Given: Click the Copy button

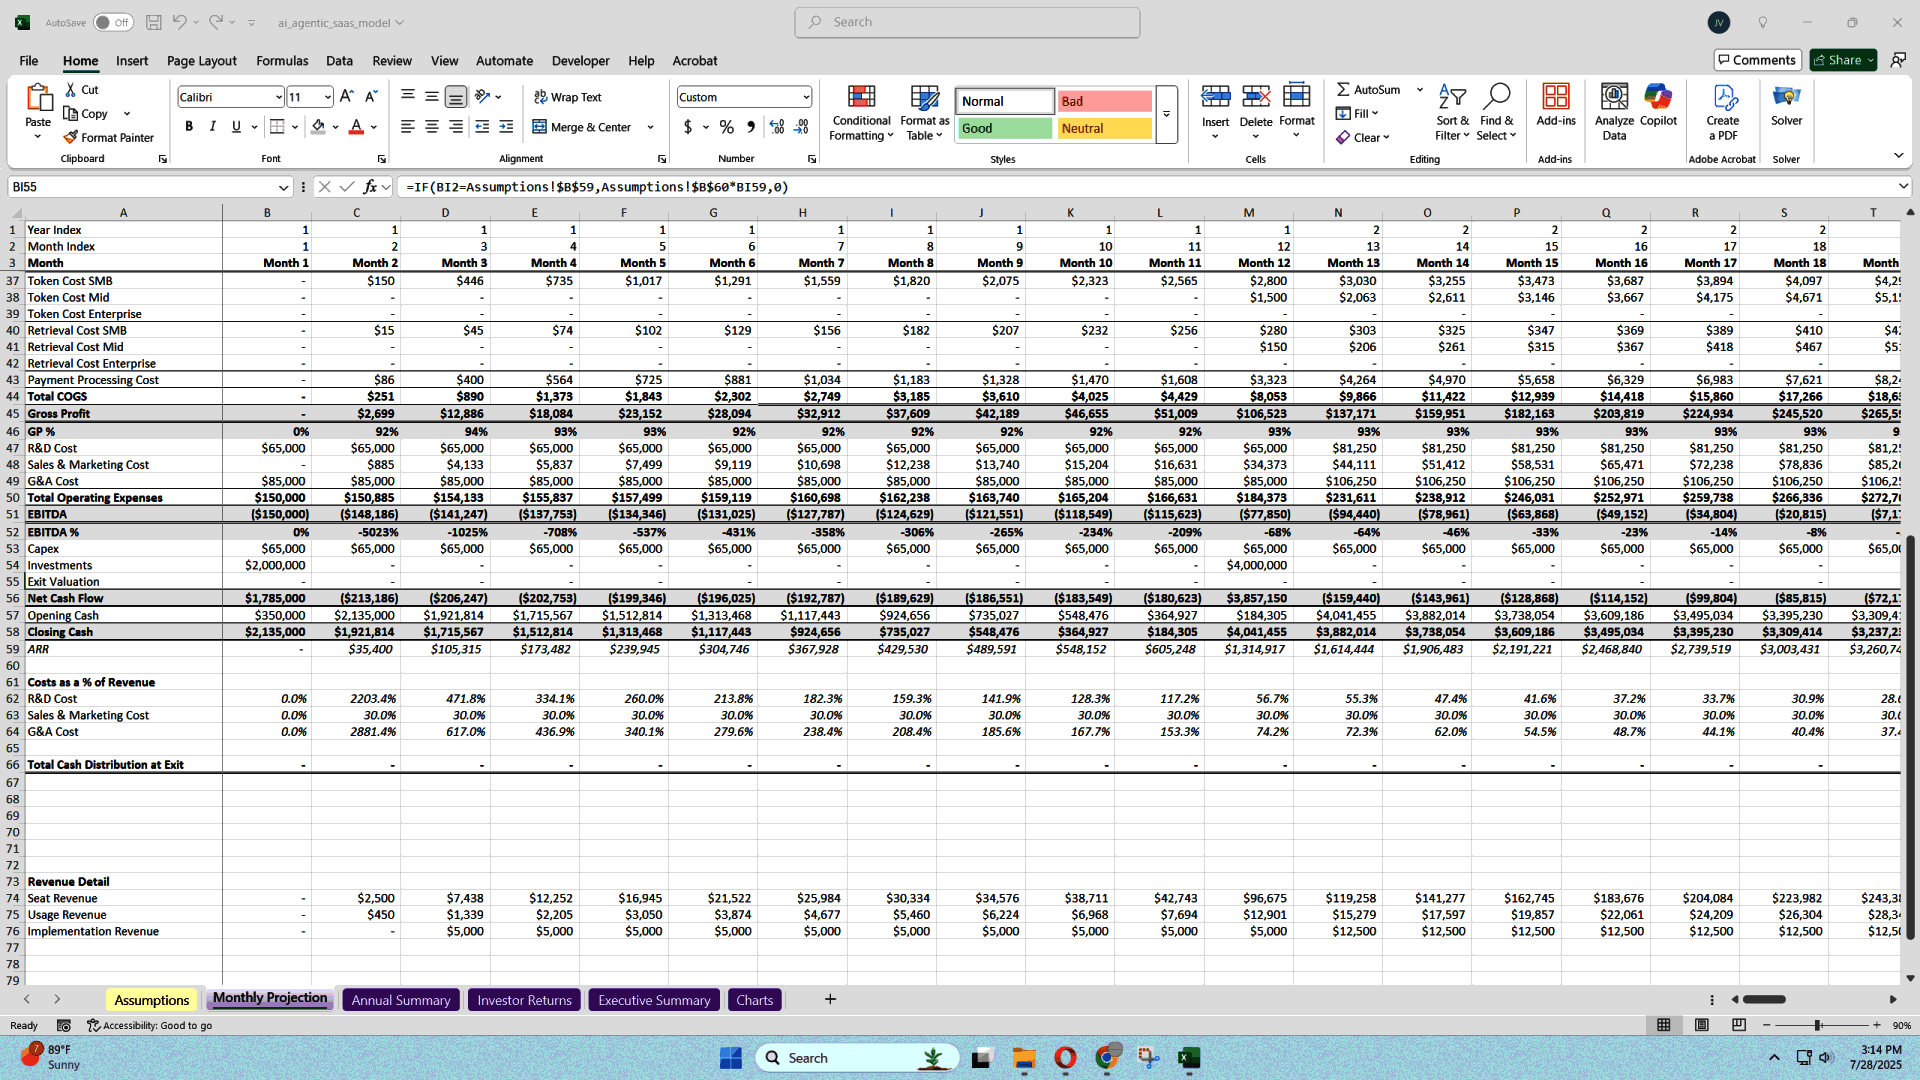Looking at the screenshot, I should click(x=86, y=114).
